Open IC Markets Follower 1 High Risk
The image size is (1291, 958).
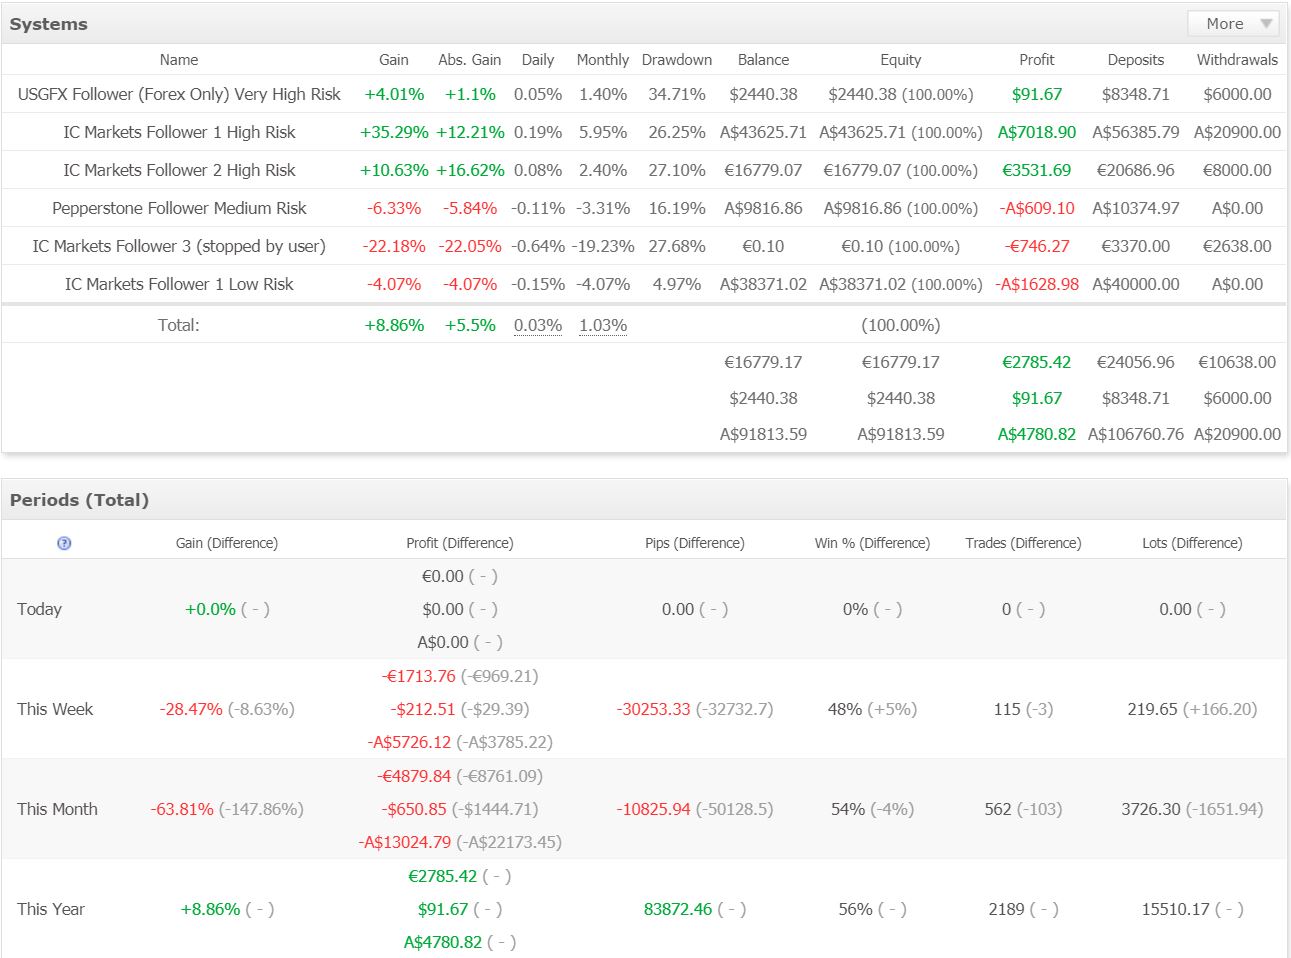point(179,132)
